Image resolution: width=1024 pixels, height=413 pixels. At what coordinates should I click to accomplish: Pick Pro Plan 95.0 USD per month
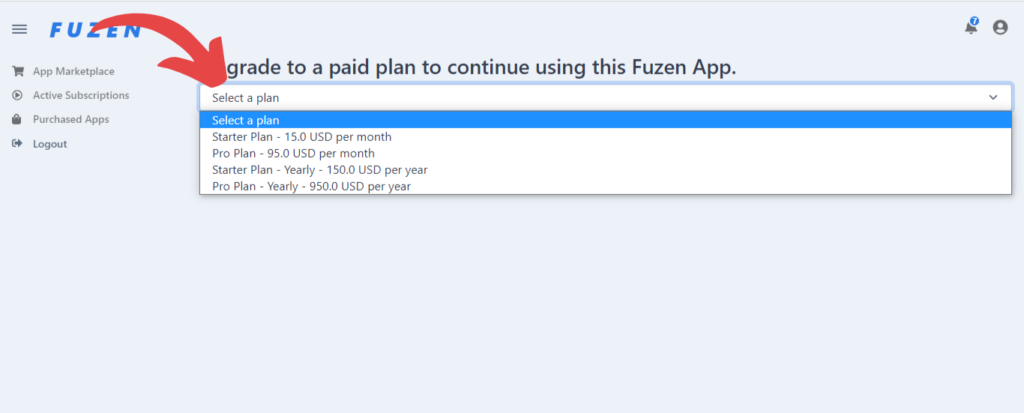606,154
